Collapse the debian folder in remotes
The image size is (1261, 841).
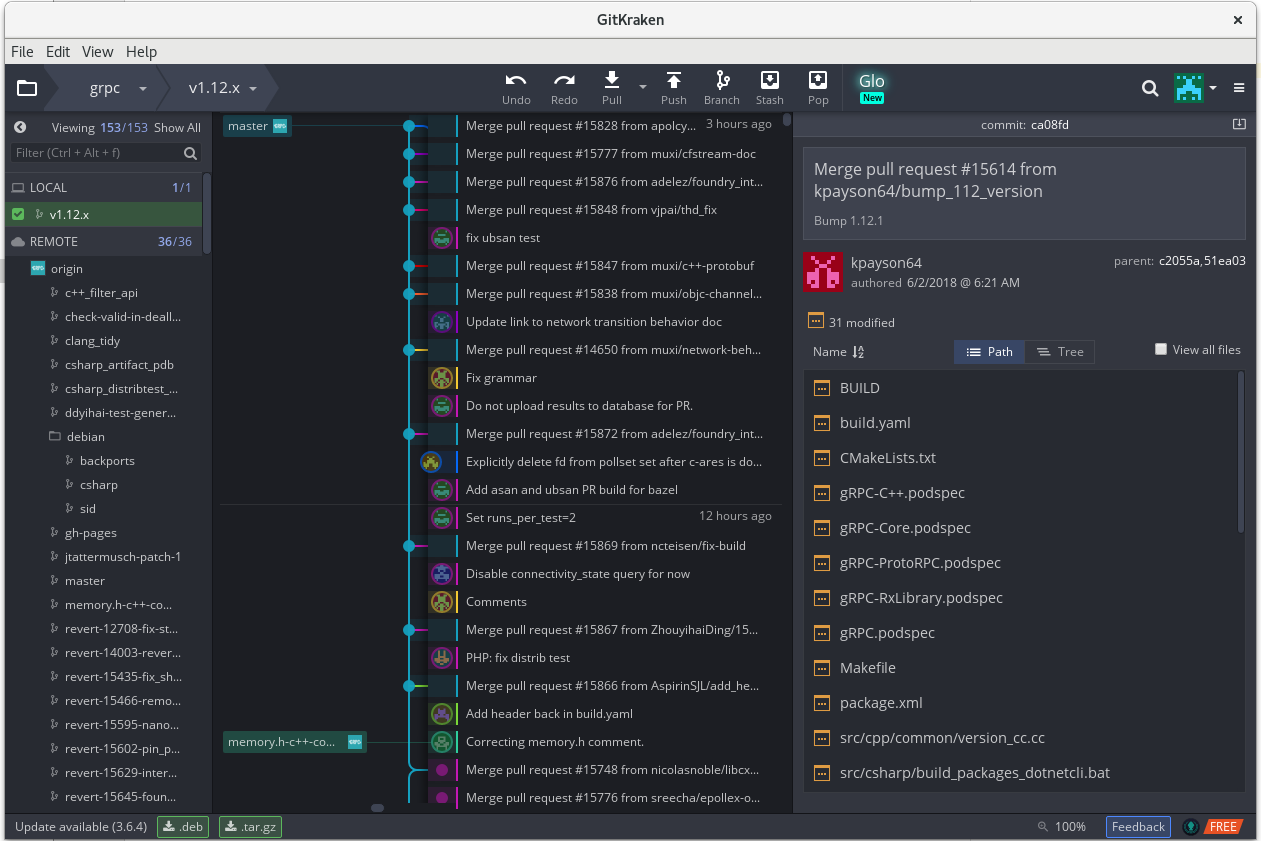[x=55, y=437]
